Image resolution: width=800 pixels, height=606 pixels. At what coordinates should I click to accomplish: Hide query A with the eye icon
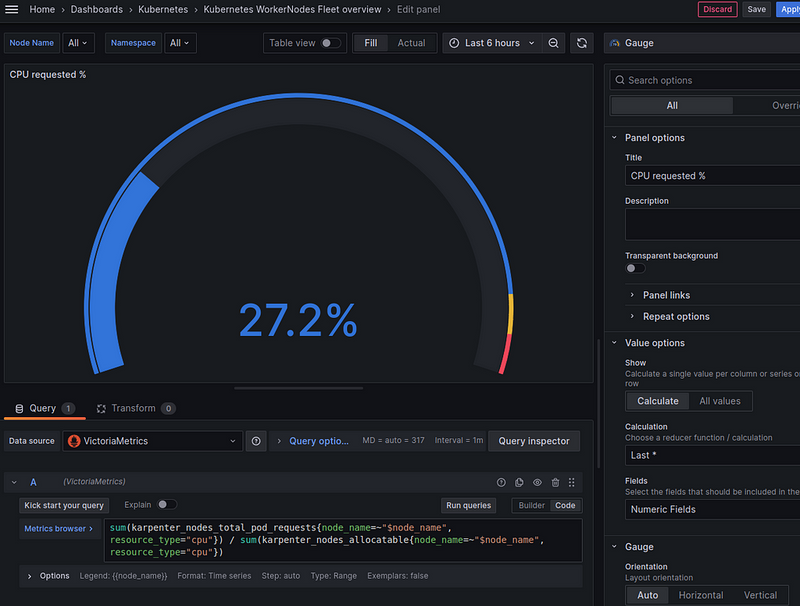[x=537, y=482]
